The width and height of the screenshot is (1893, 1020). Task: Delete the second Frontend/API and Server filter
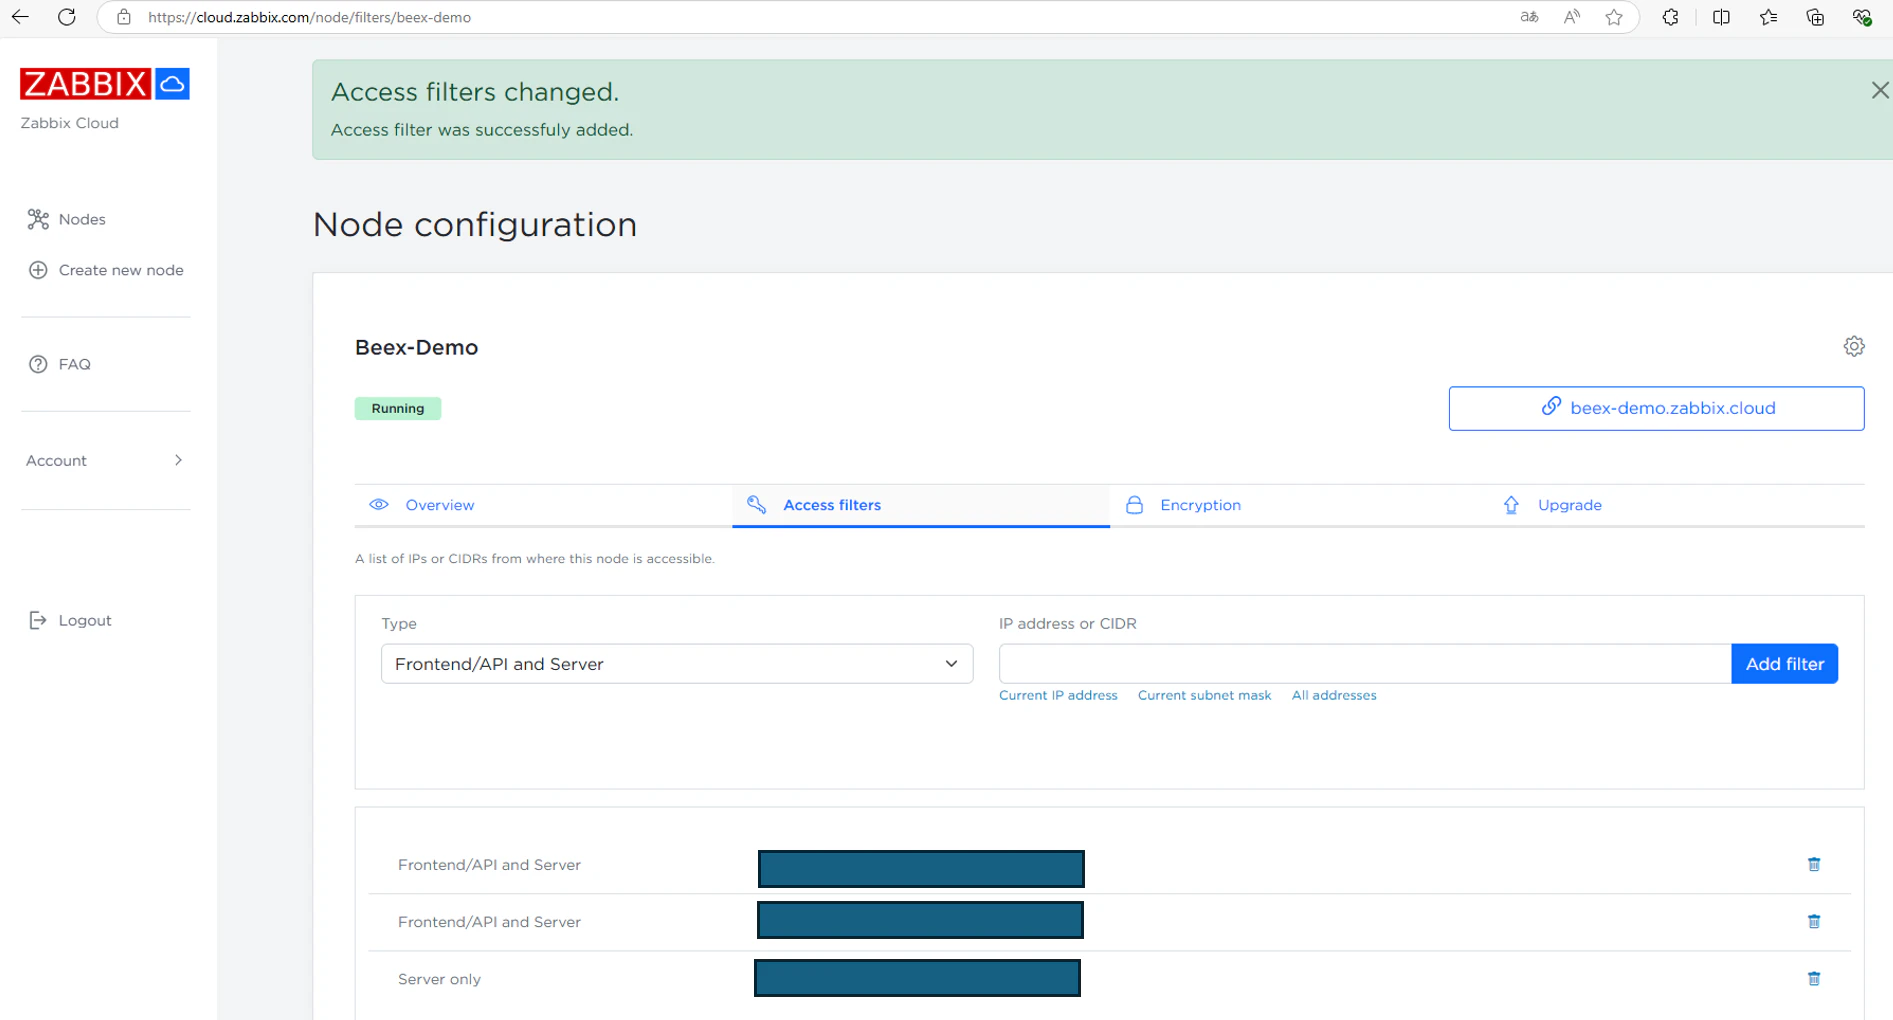(x=1814, y=921)
